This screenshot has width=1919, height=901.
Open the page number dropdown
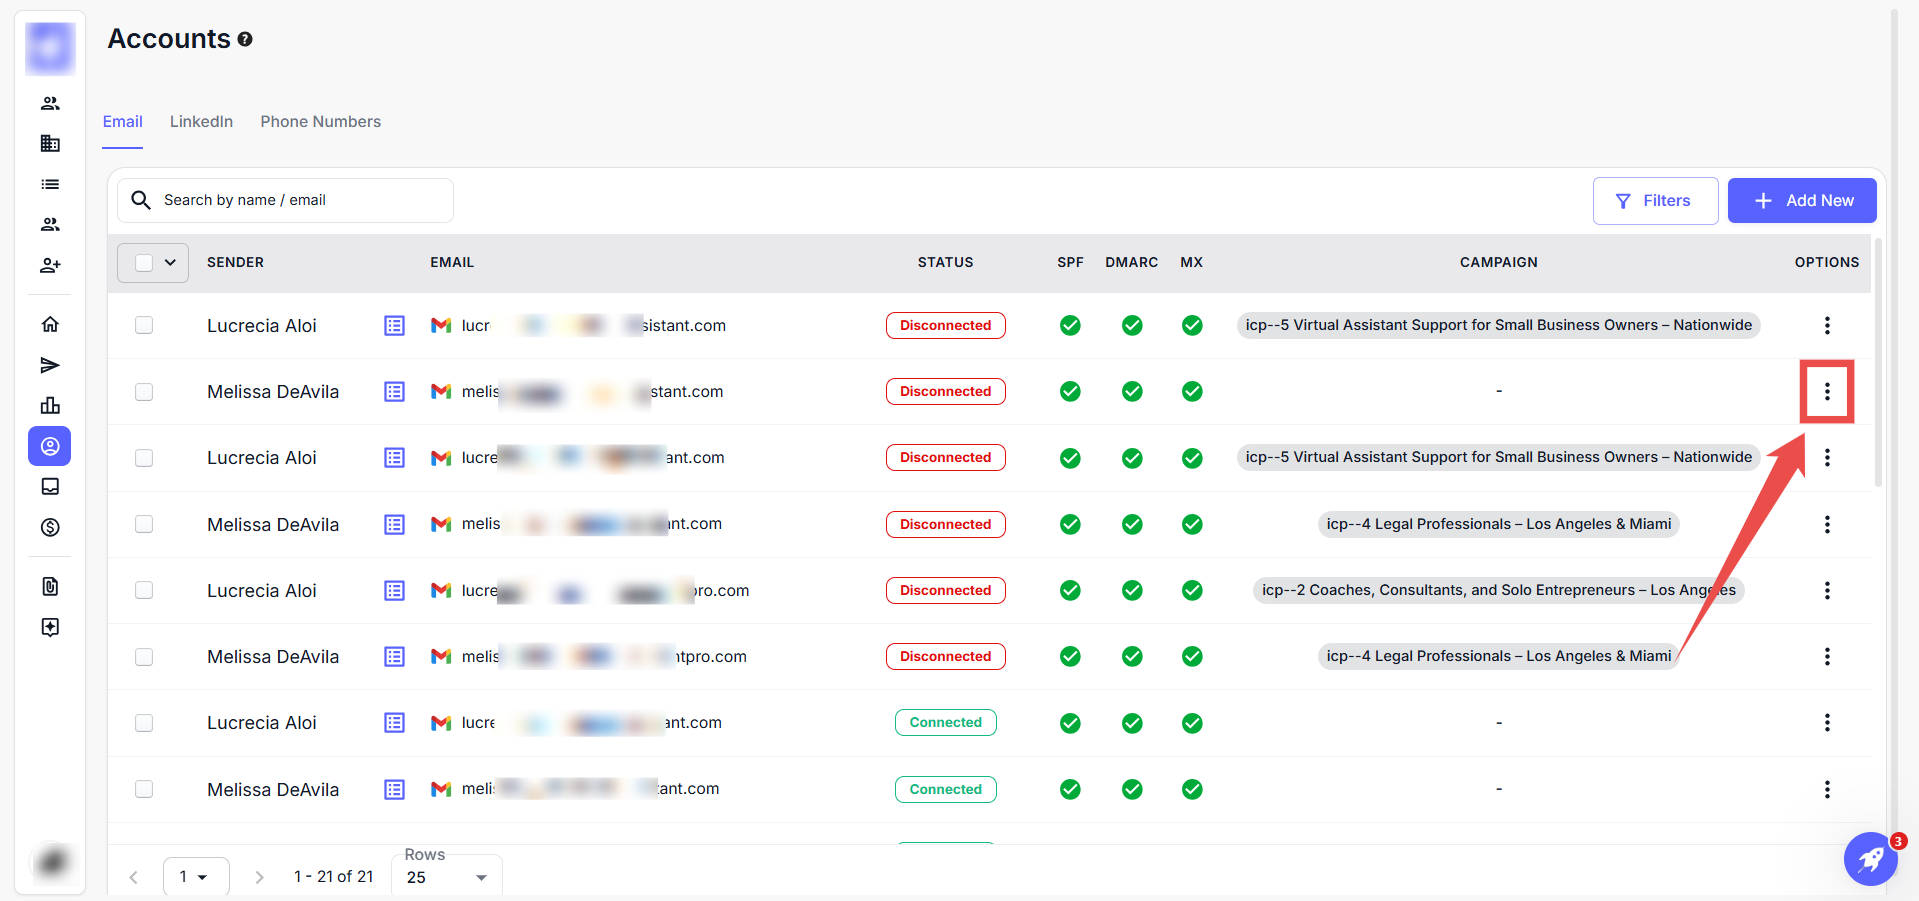click(195, 877)
